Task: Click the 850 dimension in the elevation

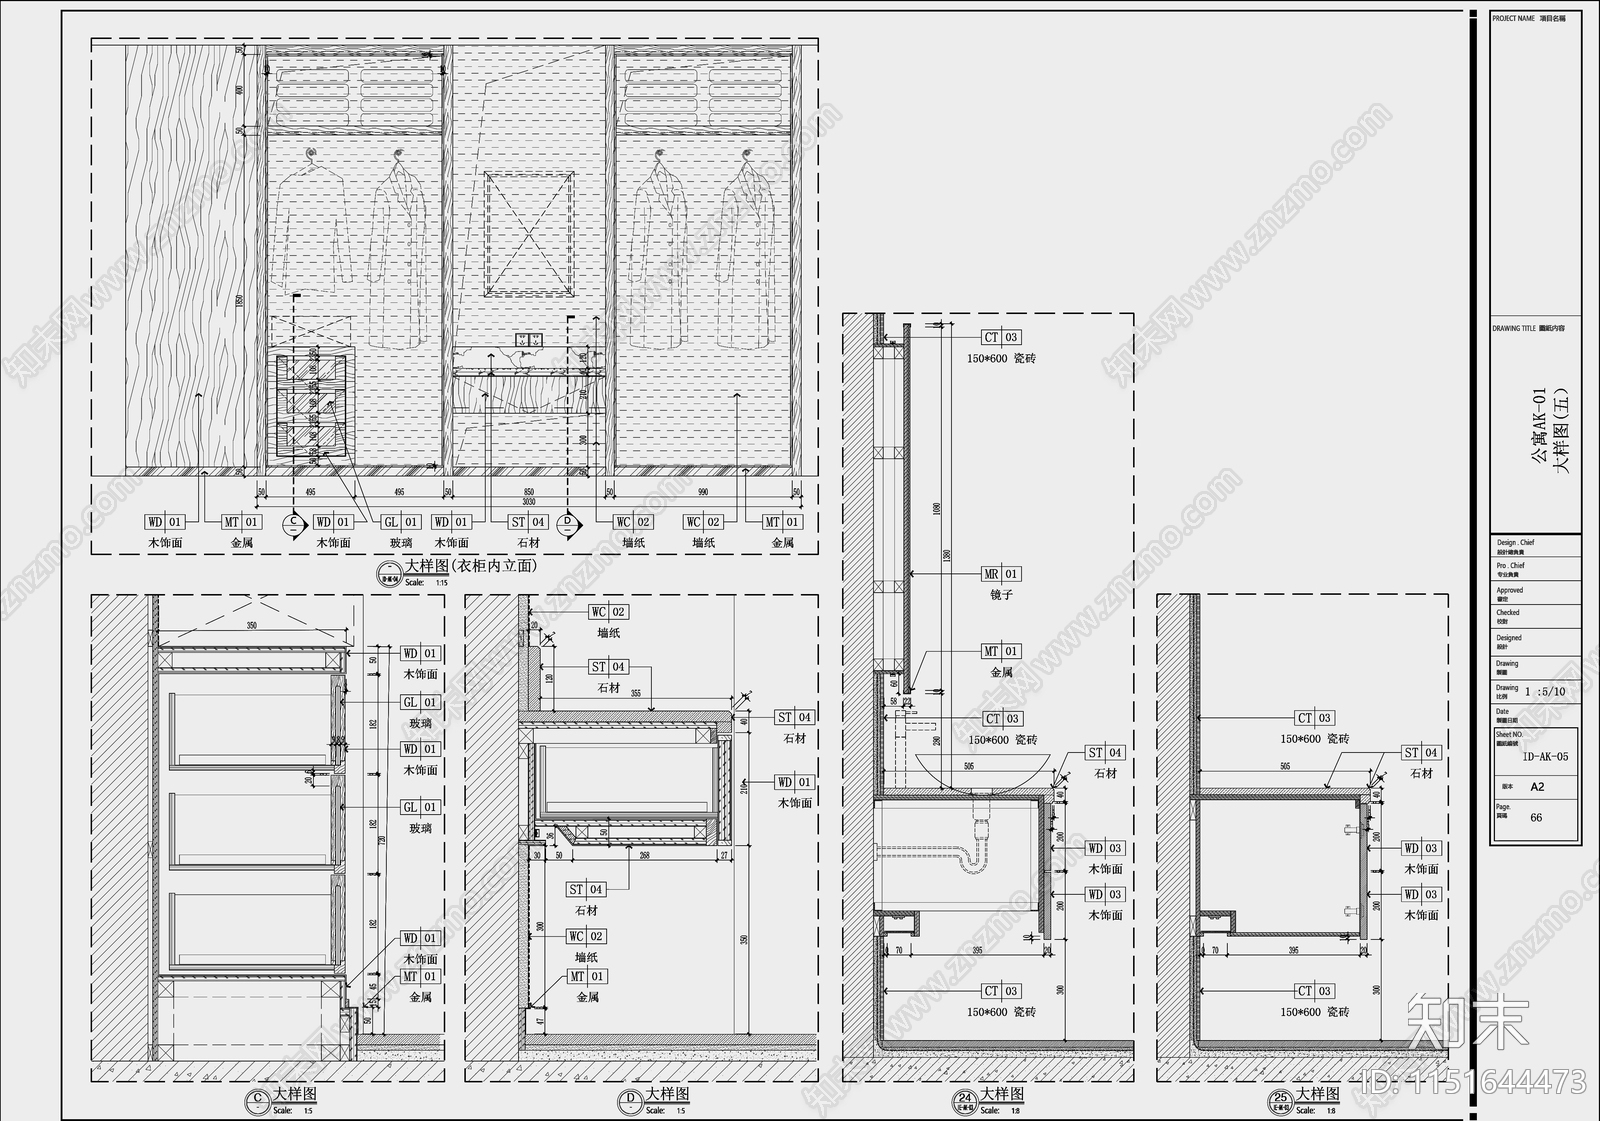Action: 530,492
